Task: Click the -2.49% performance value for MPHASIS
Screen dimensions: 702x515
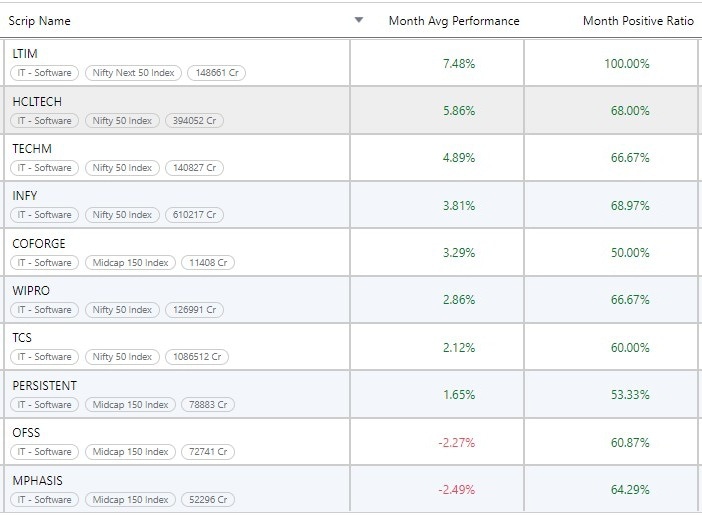Action: (x=456, y=490)
